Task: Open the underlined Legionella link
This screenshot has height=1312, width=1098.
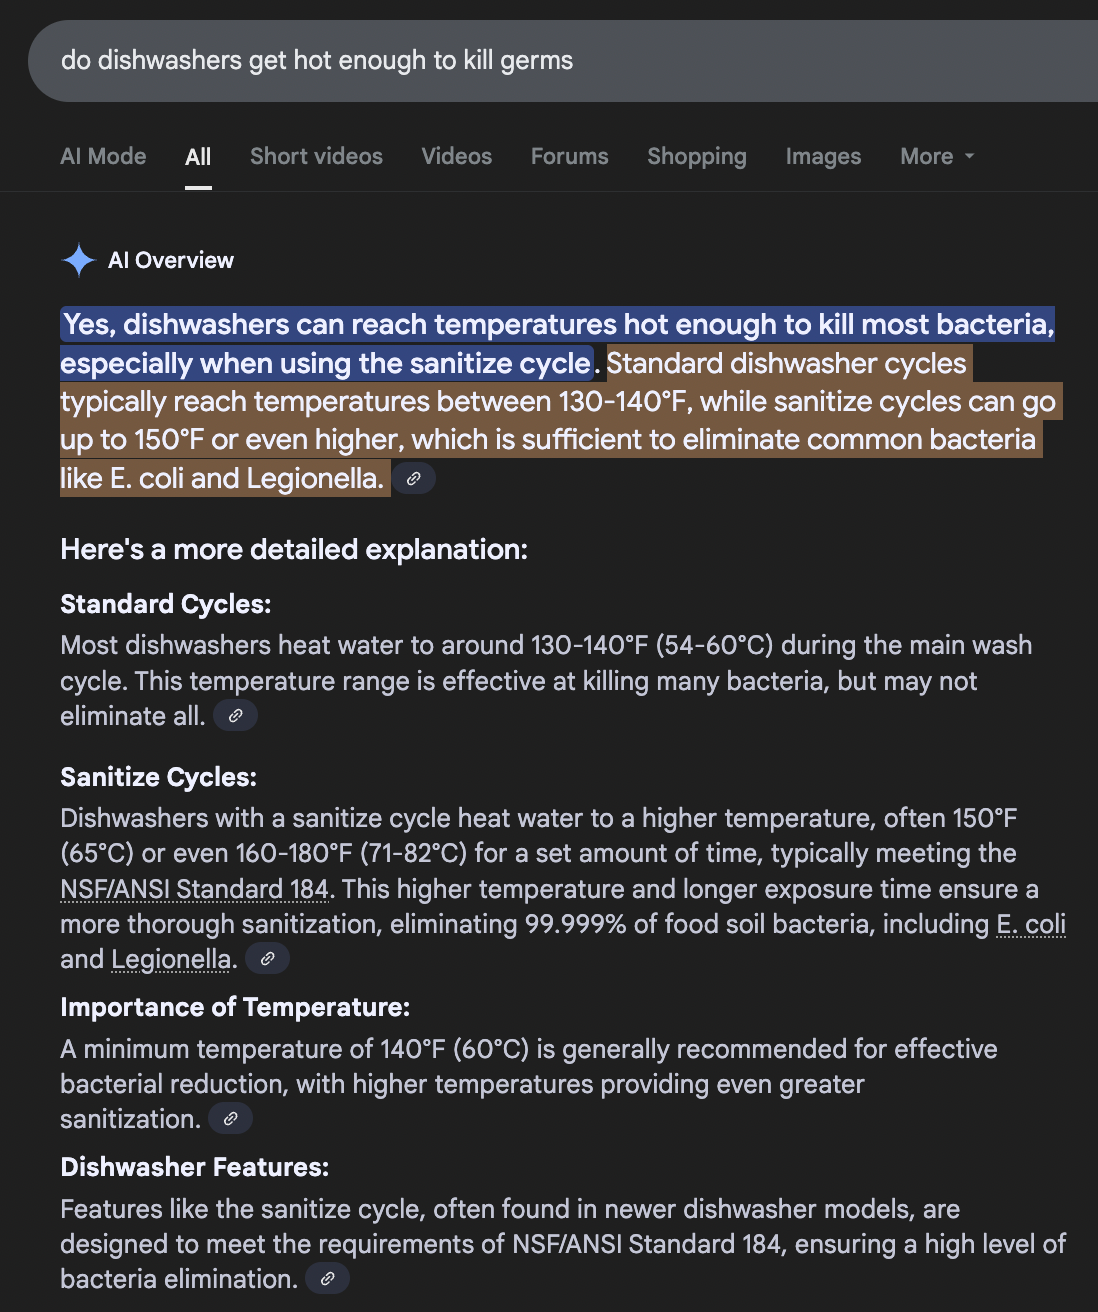Action: [171, 960]
